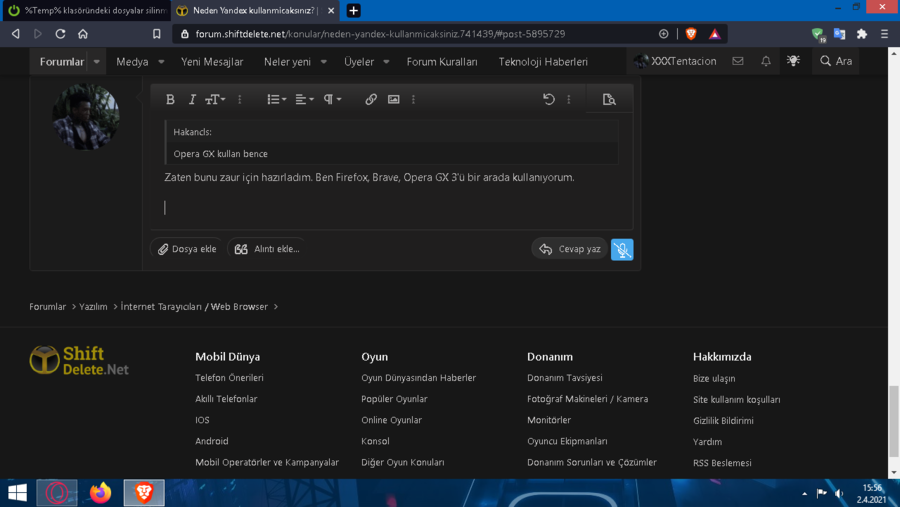900x507 pixels.
Task: Insert an image using the editor toolbar
Action: click(x=394, y=99)
